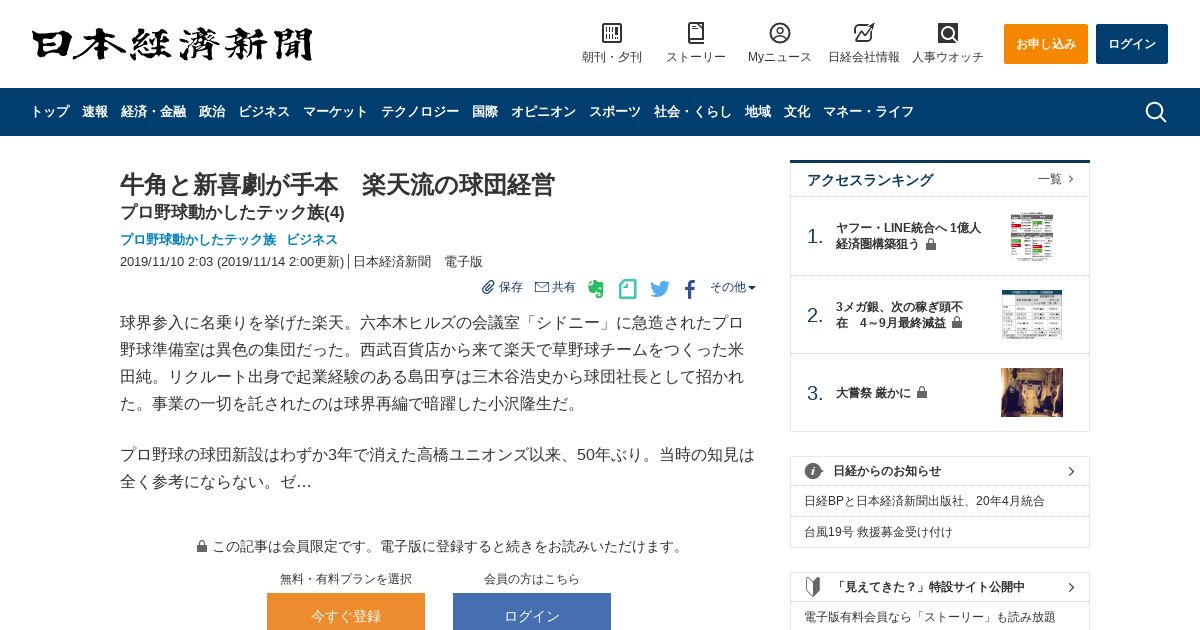Open the 政治 navigation item
Screen dimensions: 1200x630
click(212, 112)
